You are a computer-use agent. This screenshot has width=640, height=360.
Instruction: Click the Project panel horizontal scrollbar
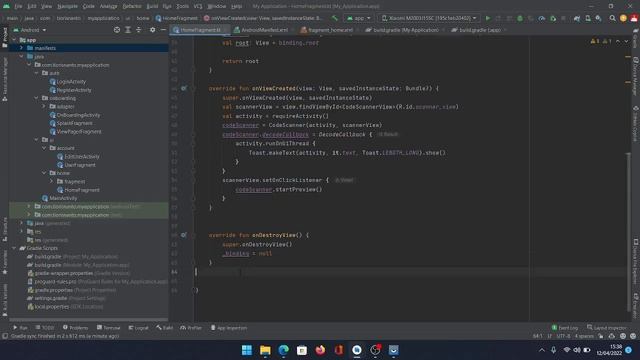pyautogui.click(x=89, y=320)
